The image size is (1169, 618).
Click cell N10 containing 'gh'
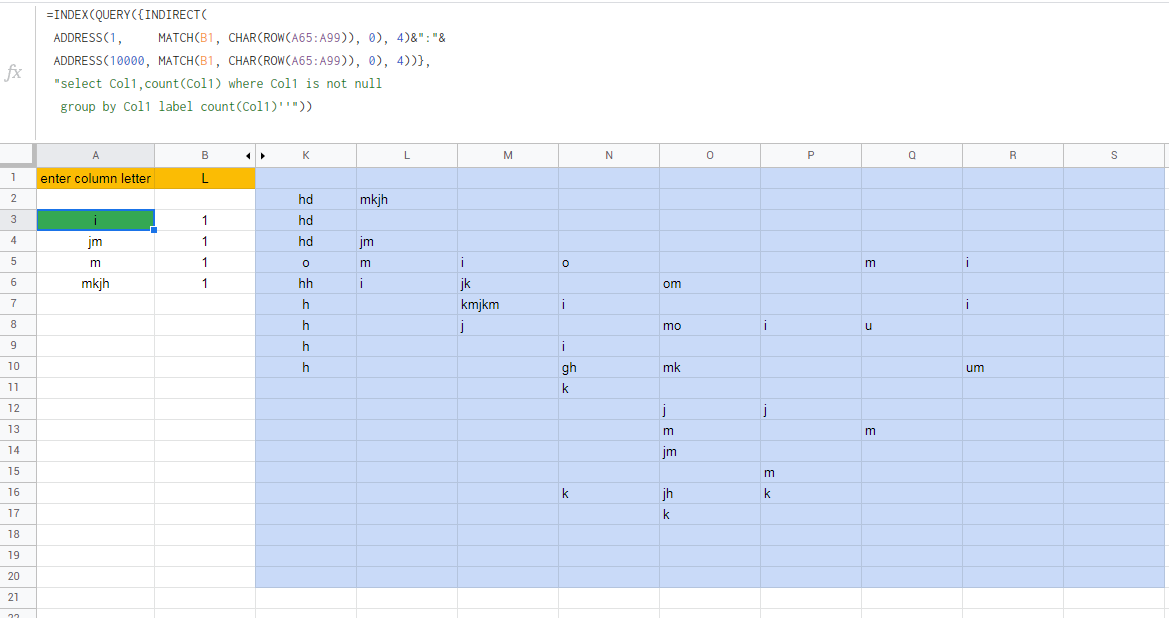[609, 367]
